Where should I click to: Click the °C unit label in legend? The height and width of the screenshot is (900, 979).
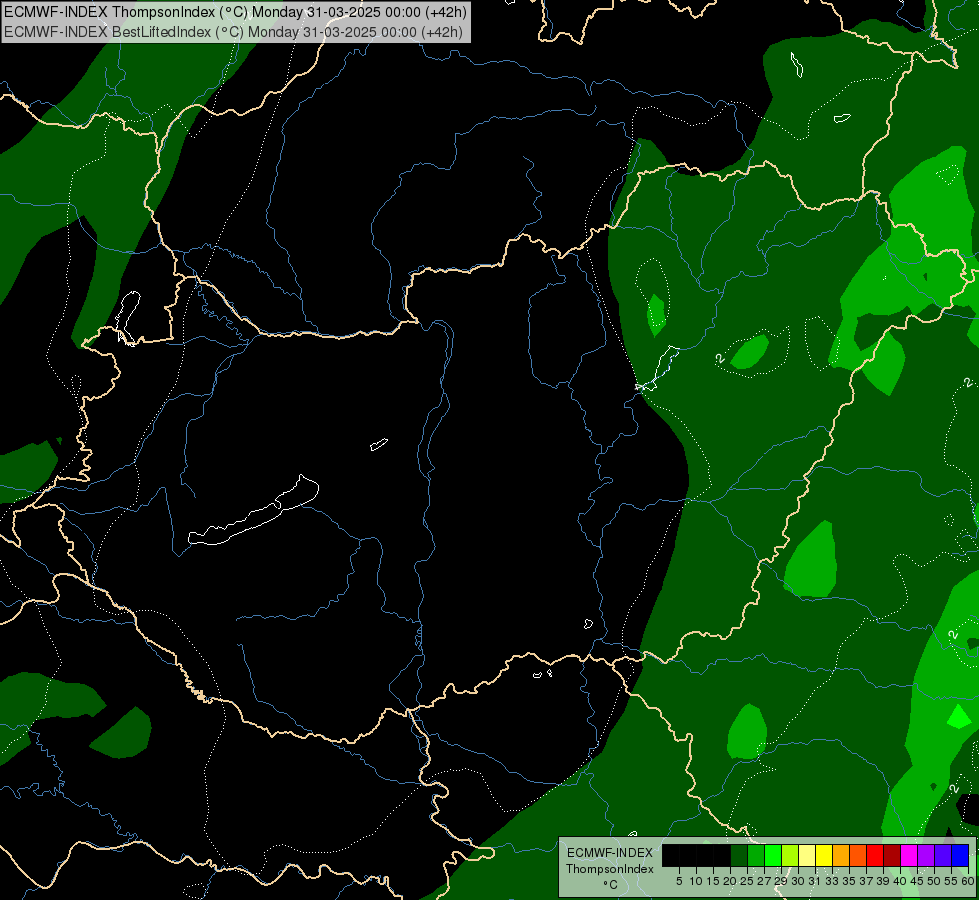click(x=610, y=885)
